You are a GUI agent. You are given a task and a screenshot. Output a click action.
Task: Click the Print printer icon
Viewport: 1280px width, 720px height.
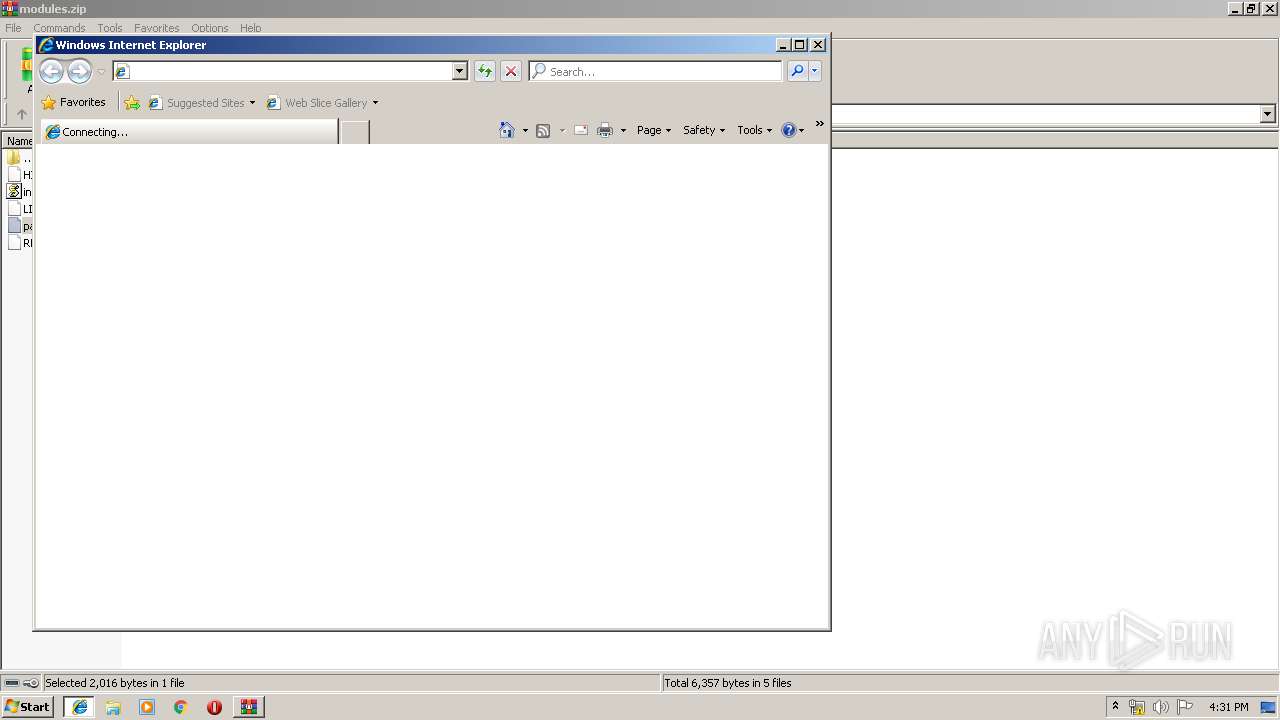pos(605,130)
